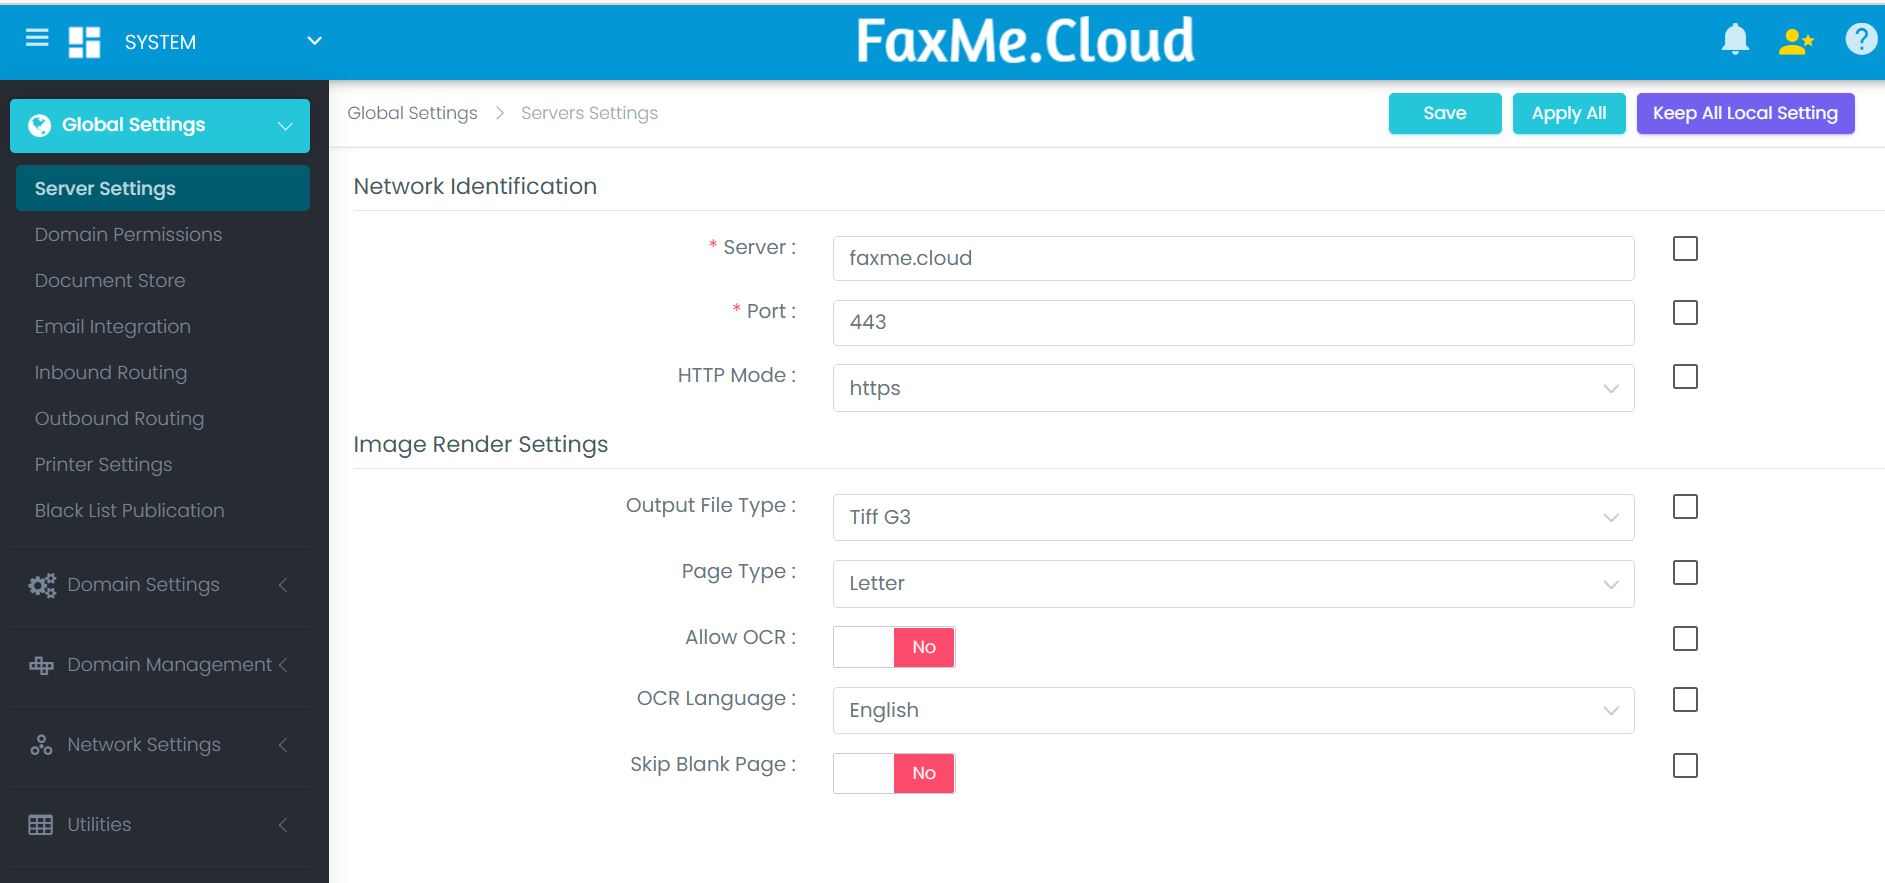Tick the checkbox beside Output File Type
Image resolution: width=1885 pixels, height=883 pixels.
point(1685,506)
